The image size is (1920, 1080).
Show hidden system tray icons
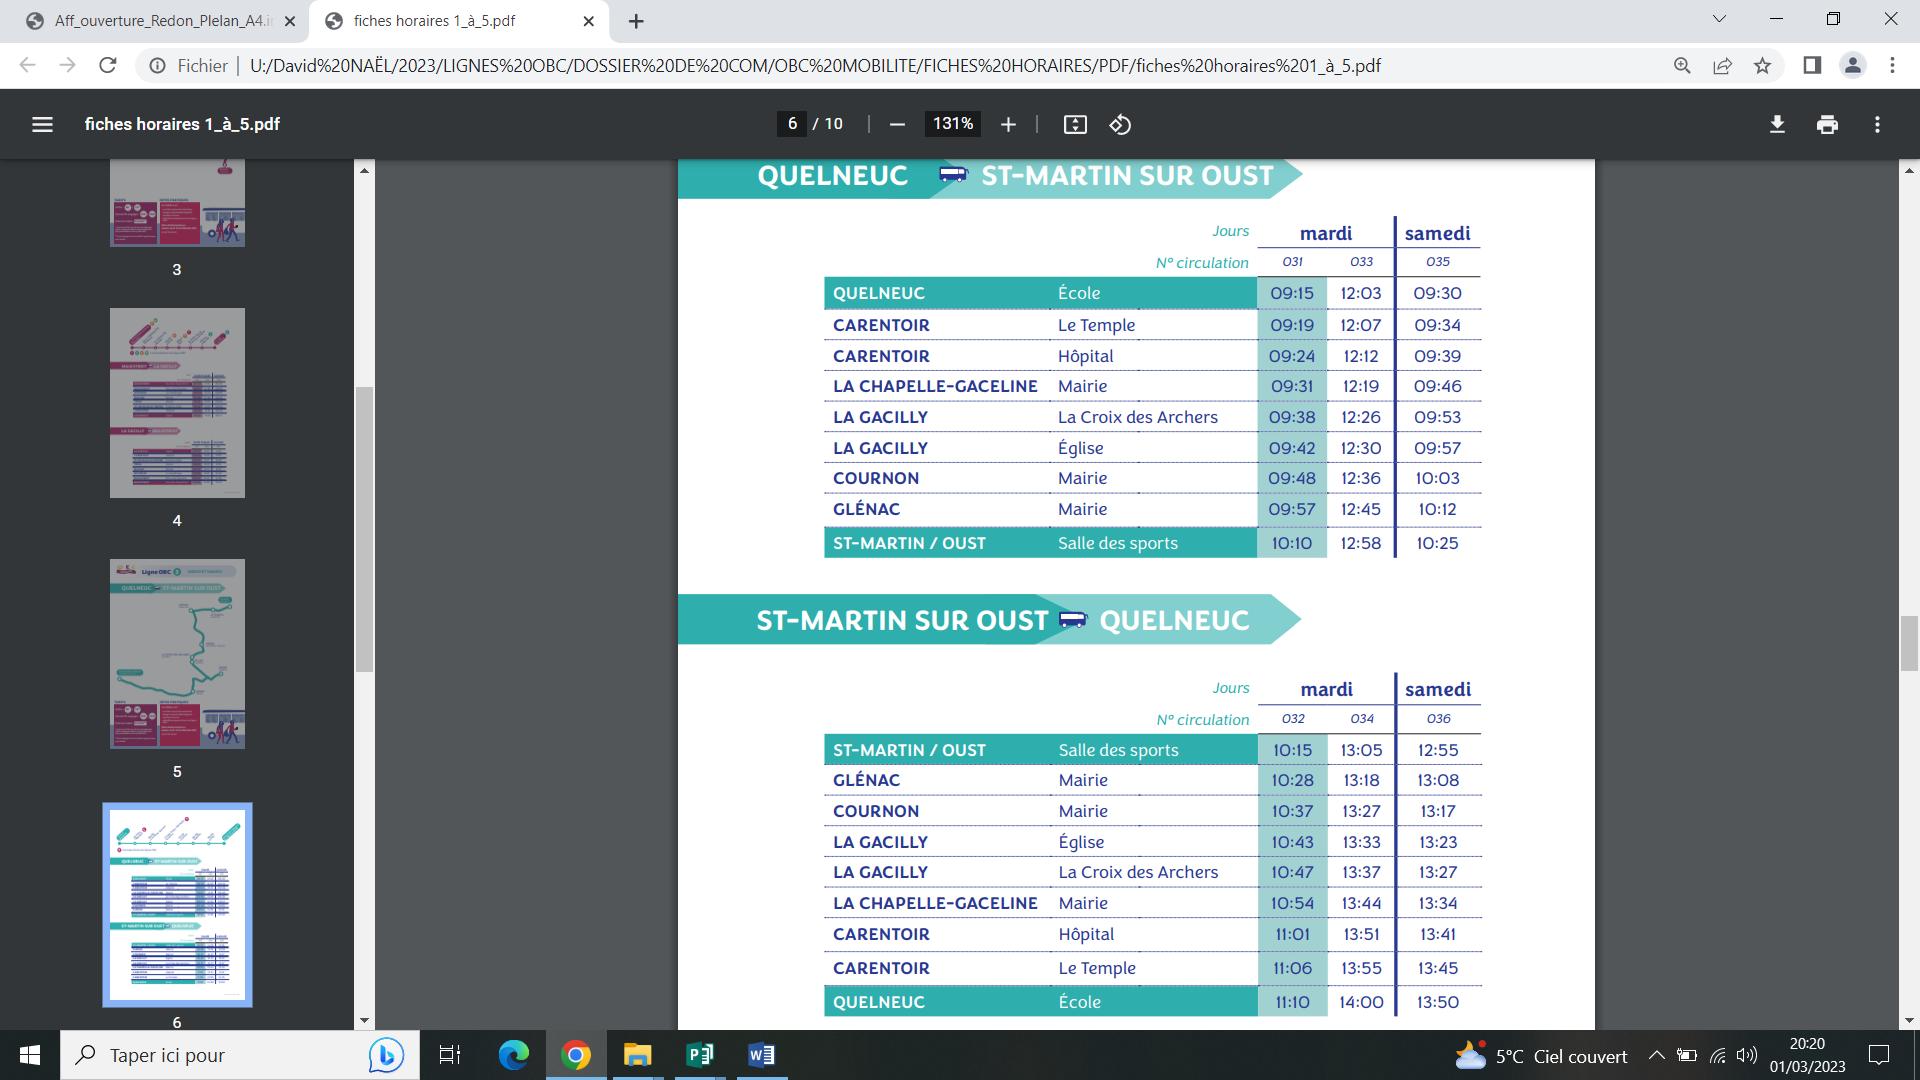point(1656,1055)
